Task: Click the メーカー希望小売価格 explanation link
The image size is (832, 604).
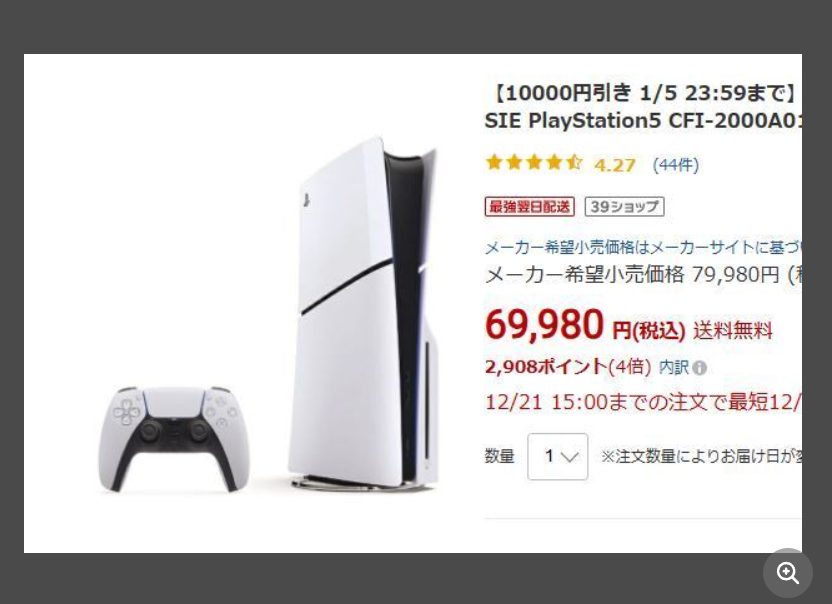Action: click(x=643, y=247)
